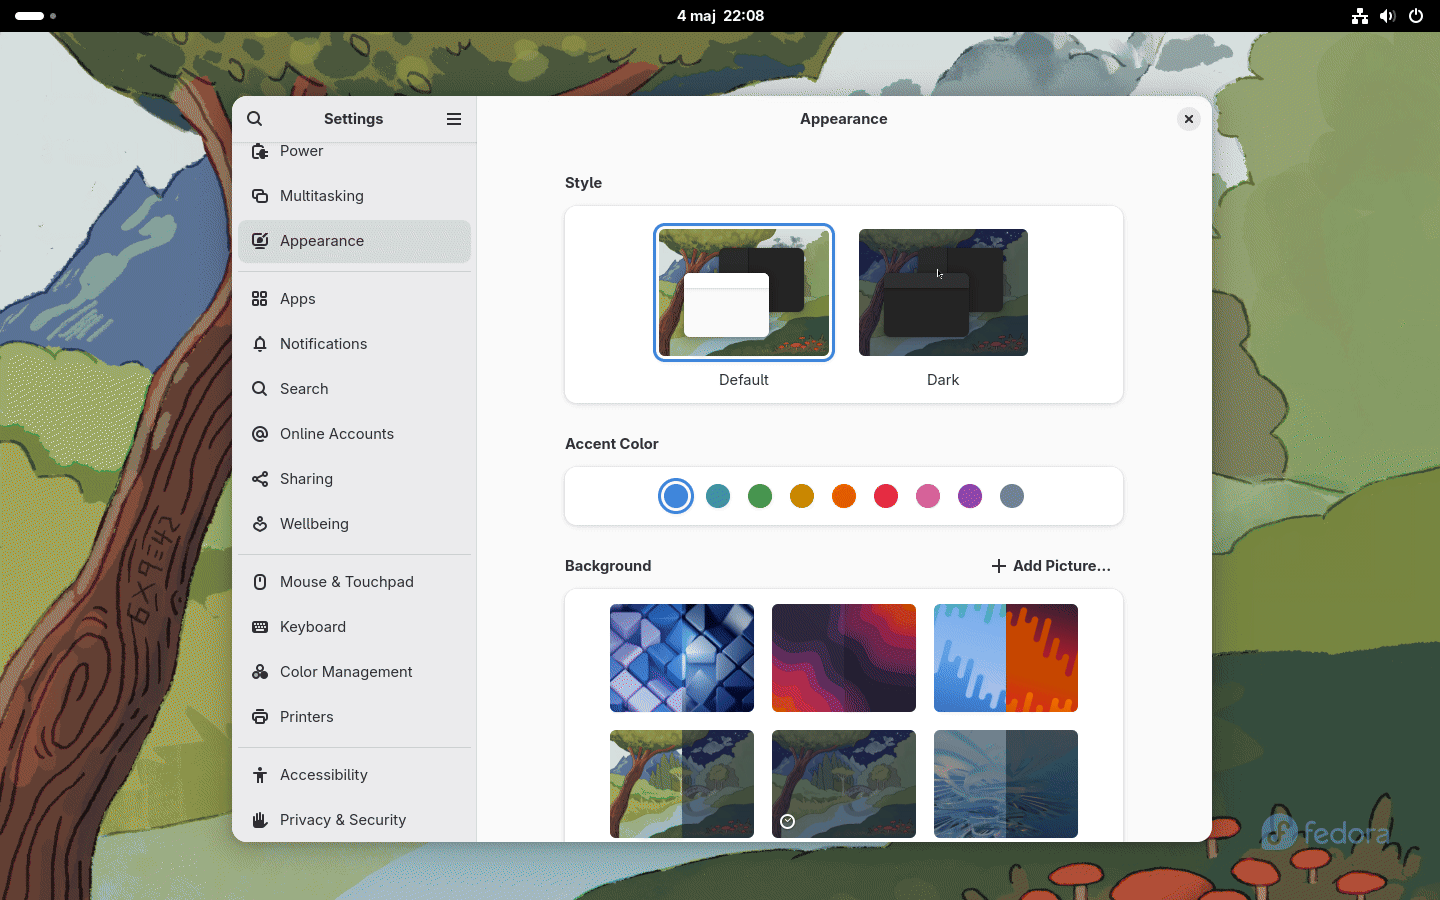Open the Settings hamburger menu
Viewport: 1440px width, 900px height.
pos(454,119)
